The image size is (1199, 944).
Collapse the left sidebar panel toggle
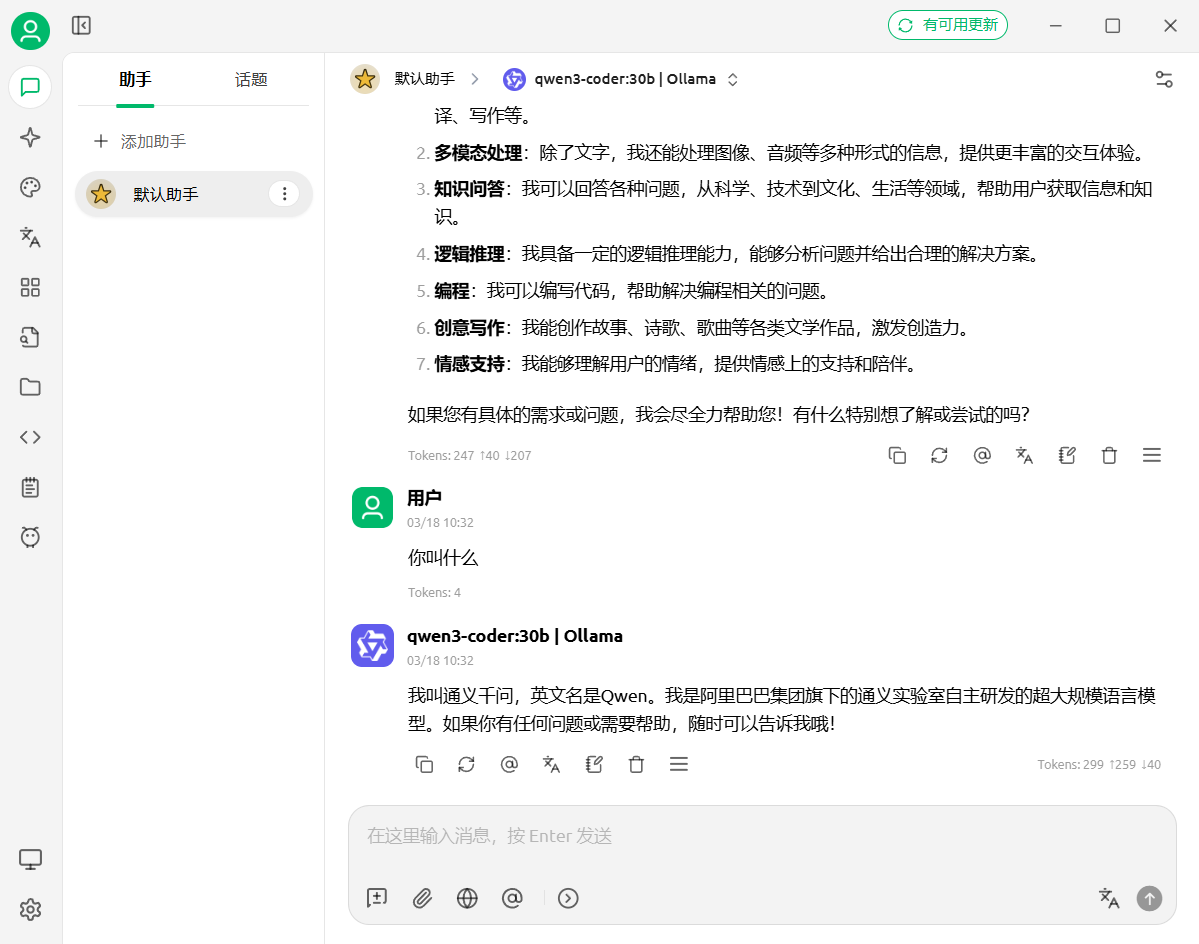coord(81,26)
